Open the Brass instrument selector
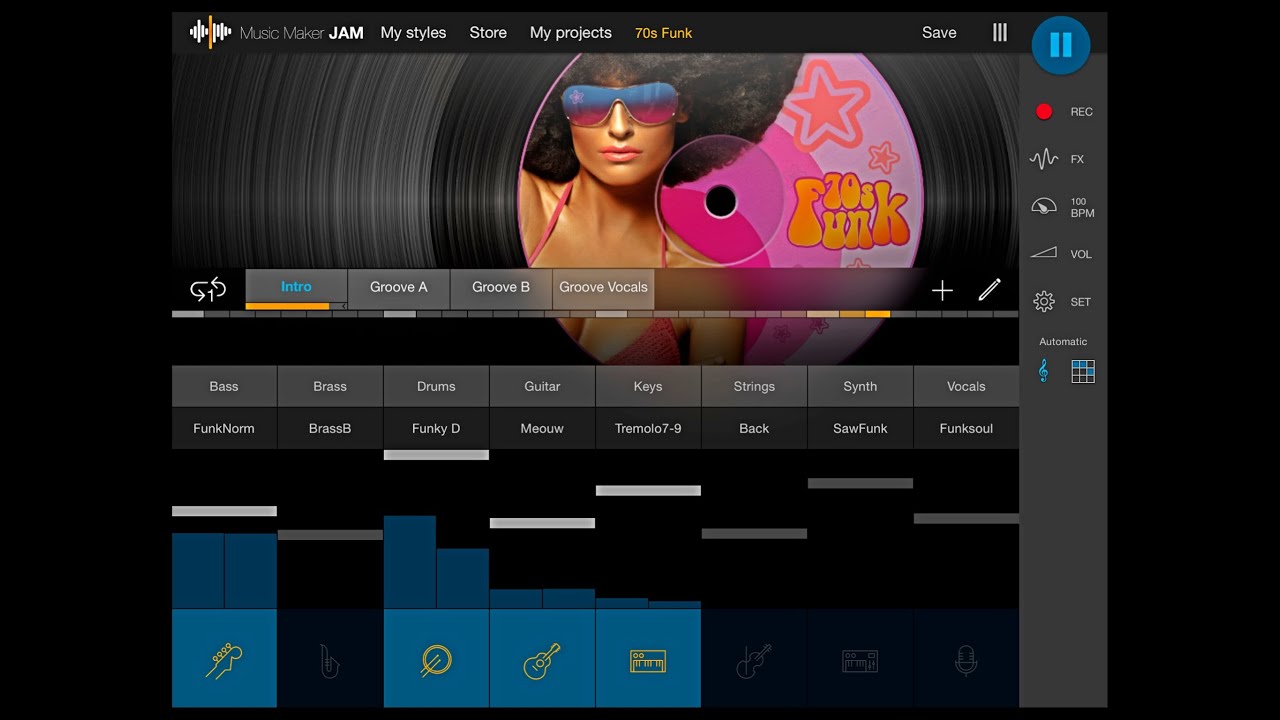Screen dimensions: 1280x720 (330, 386)
